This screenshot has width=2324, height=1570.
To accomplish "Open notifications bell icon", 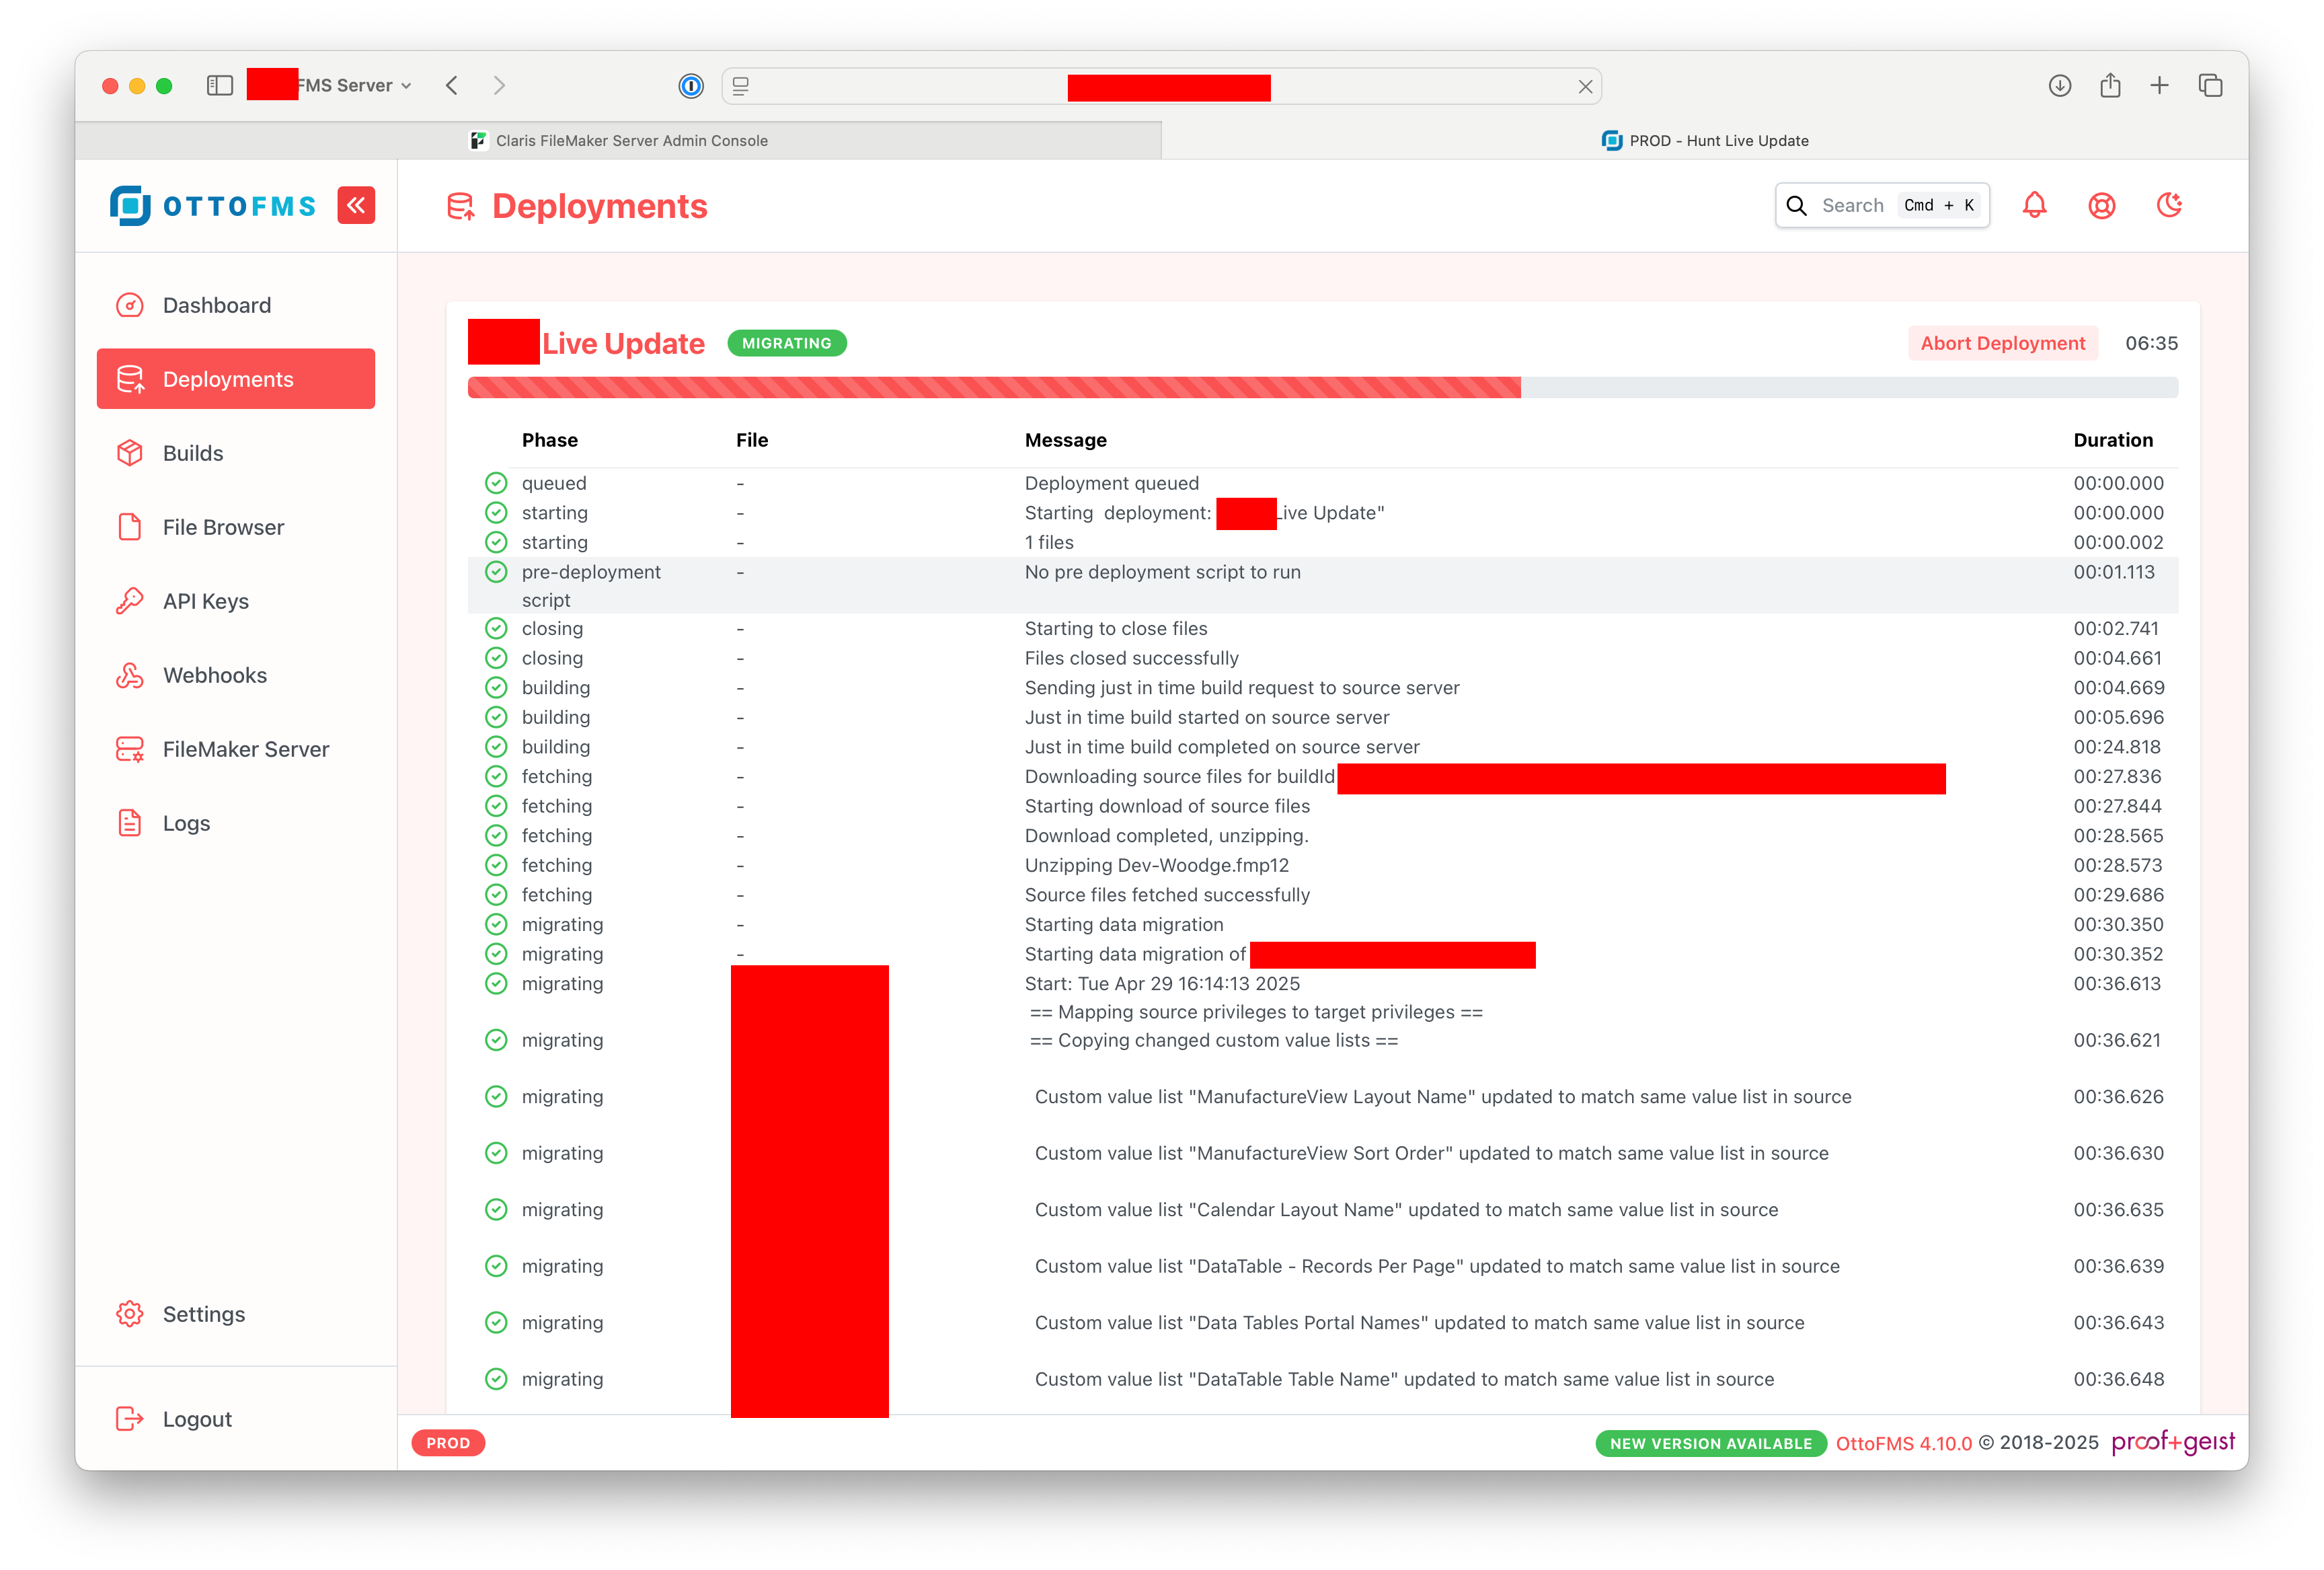I will click(x=2034, y=205).
